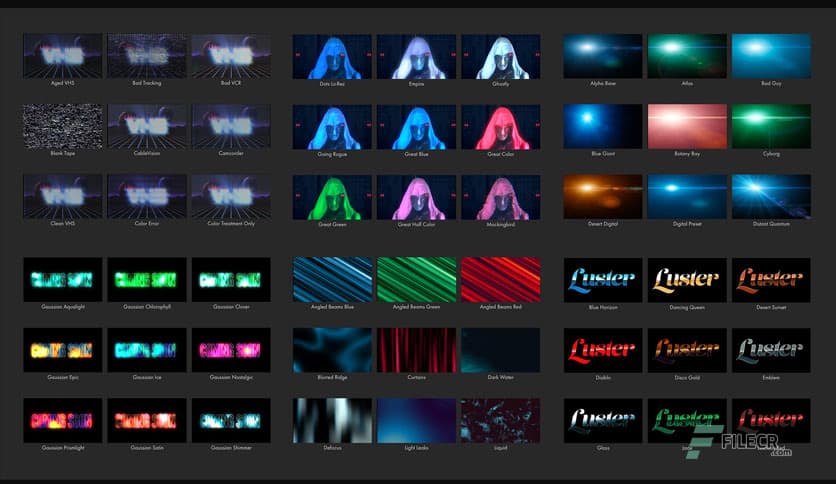Choose the Liquid background thumbnail
836x484 pixels.
click(501, 421)
